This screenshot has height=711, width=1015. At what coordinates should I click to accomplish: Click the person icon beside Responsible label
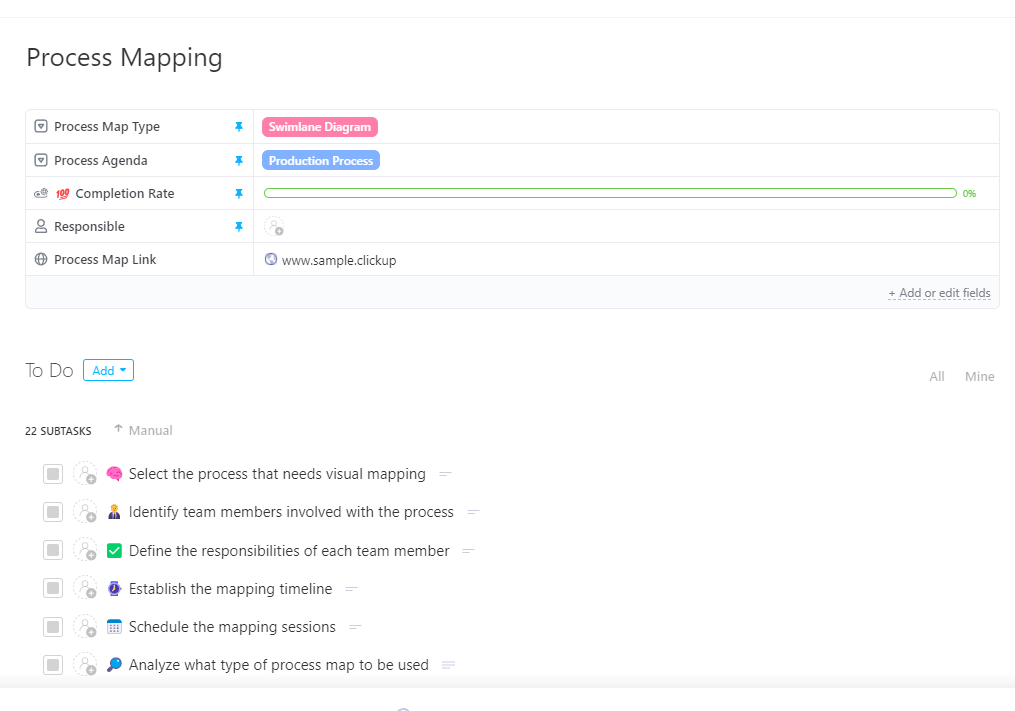[x=40, y=226]
